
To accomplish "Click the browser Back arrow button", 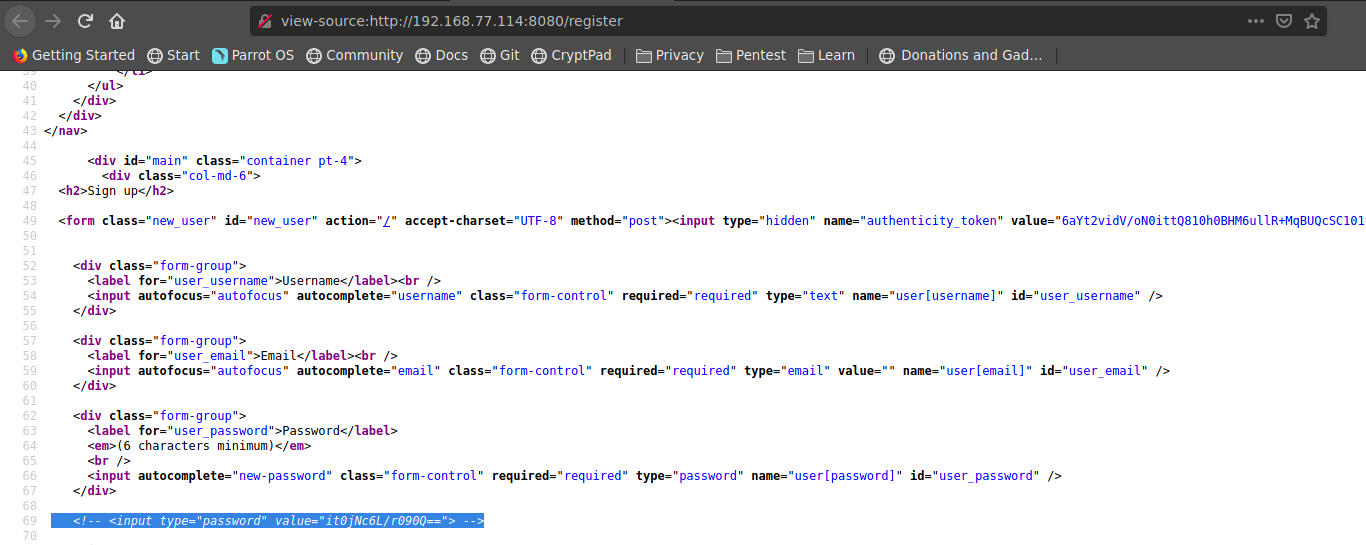I will coord(20,20).
